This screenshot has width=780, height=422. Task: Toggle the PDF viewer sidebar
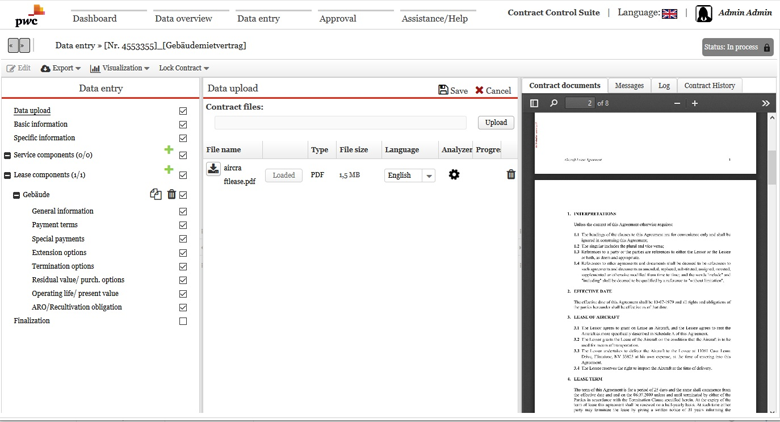[x=534, y=103]
